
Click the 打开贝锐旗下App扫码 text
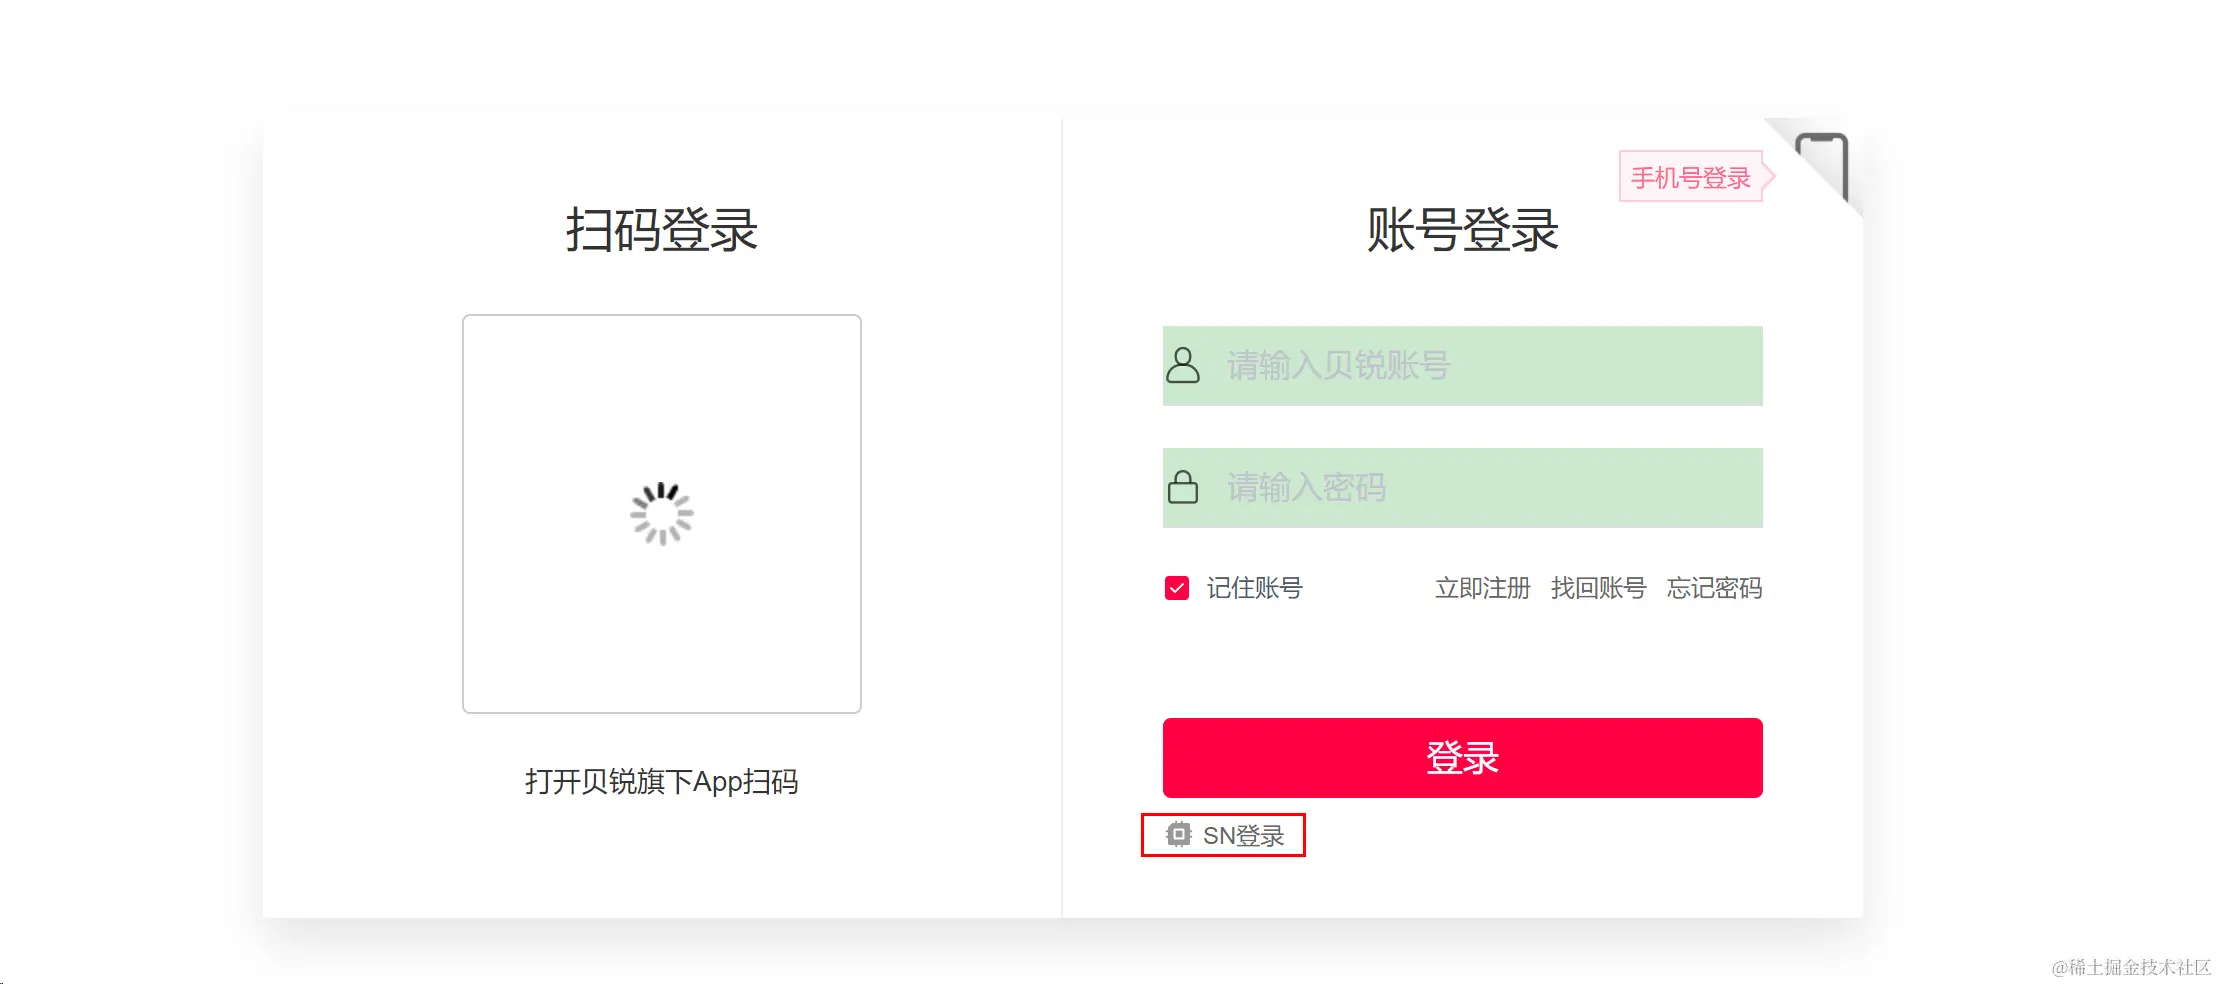[662, 783]
